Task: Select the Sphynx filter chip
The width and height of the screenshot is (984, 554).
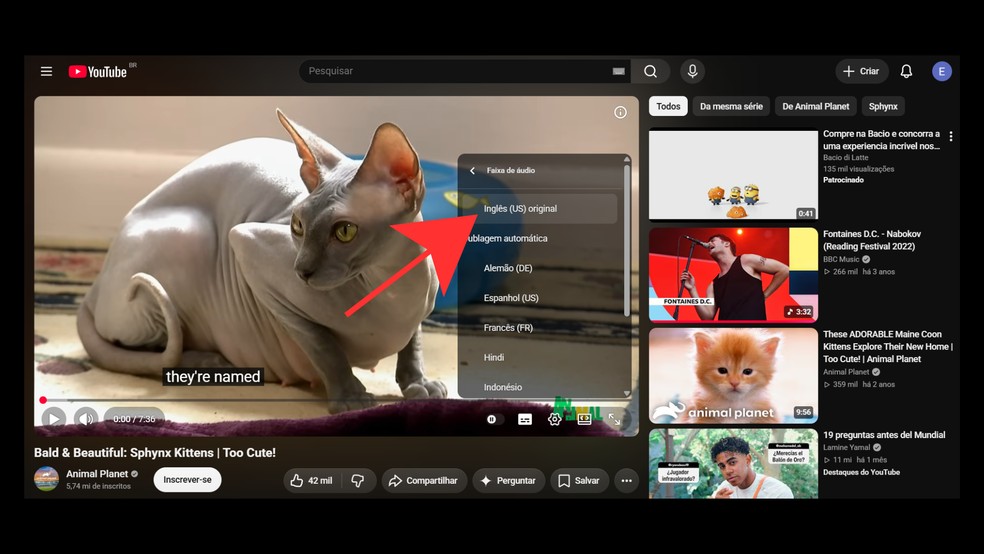Action: (x=883, y=107)
